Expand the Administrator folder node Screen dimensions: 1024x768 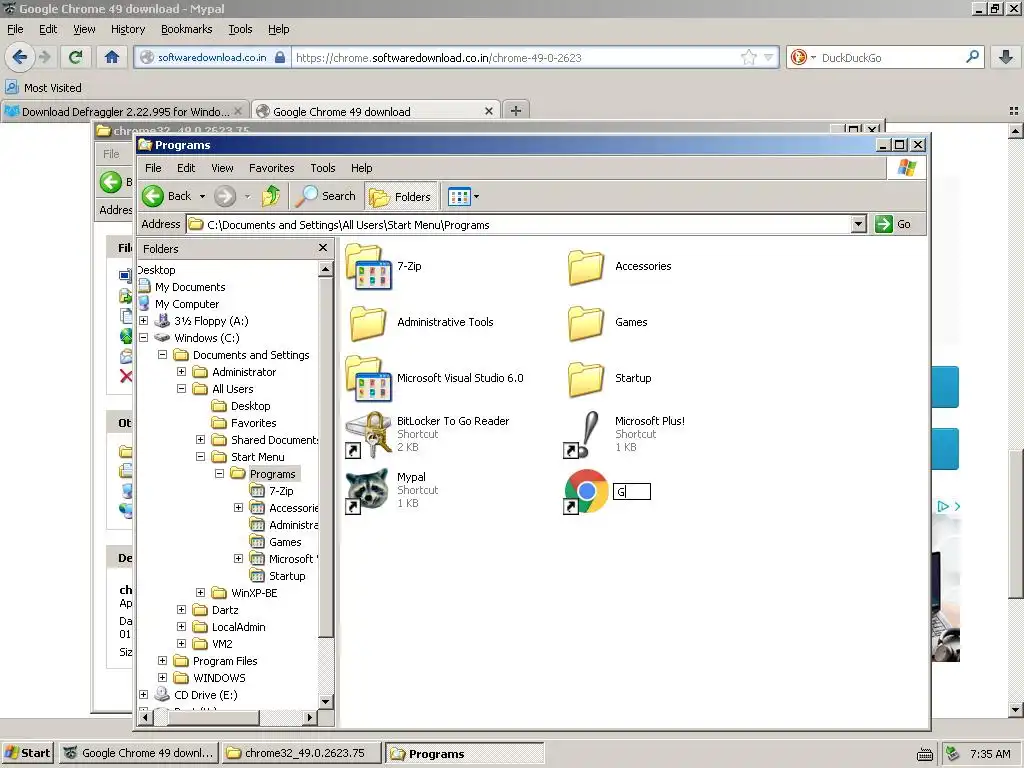(182, 372)
